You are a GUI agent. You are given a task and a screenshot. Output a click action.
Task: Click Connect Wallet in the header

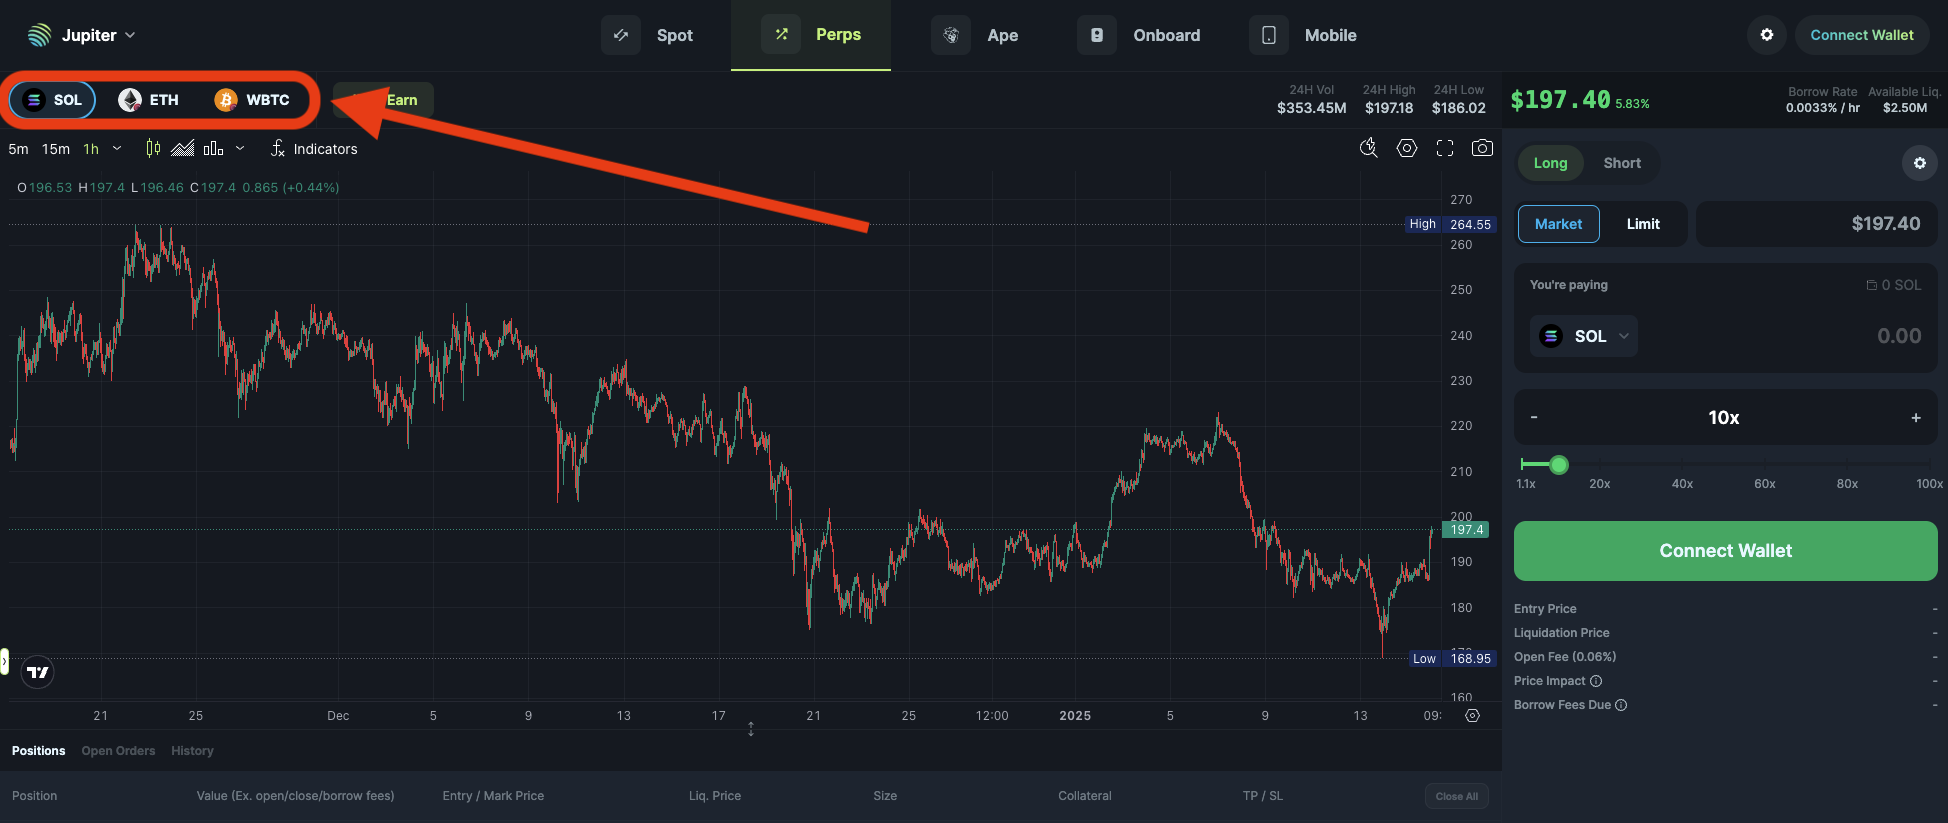pyautogui.click(x=1862, y=35)
